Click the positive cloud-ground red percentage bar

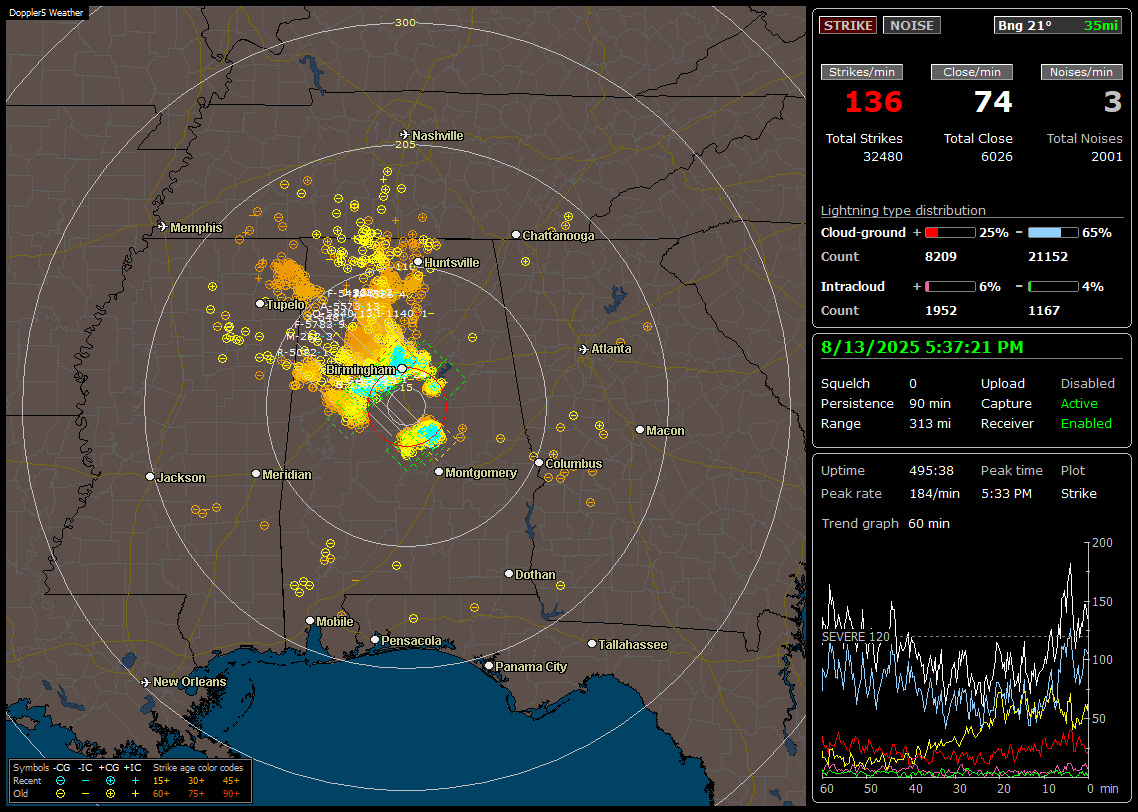point(950,232)
